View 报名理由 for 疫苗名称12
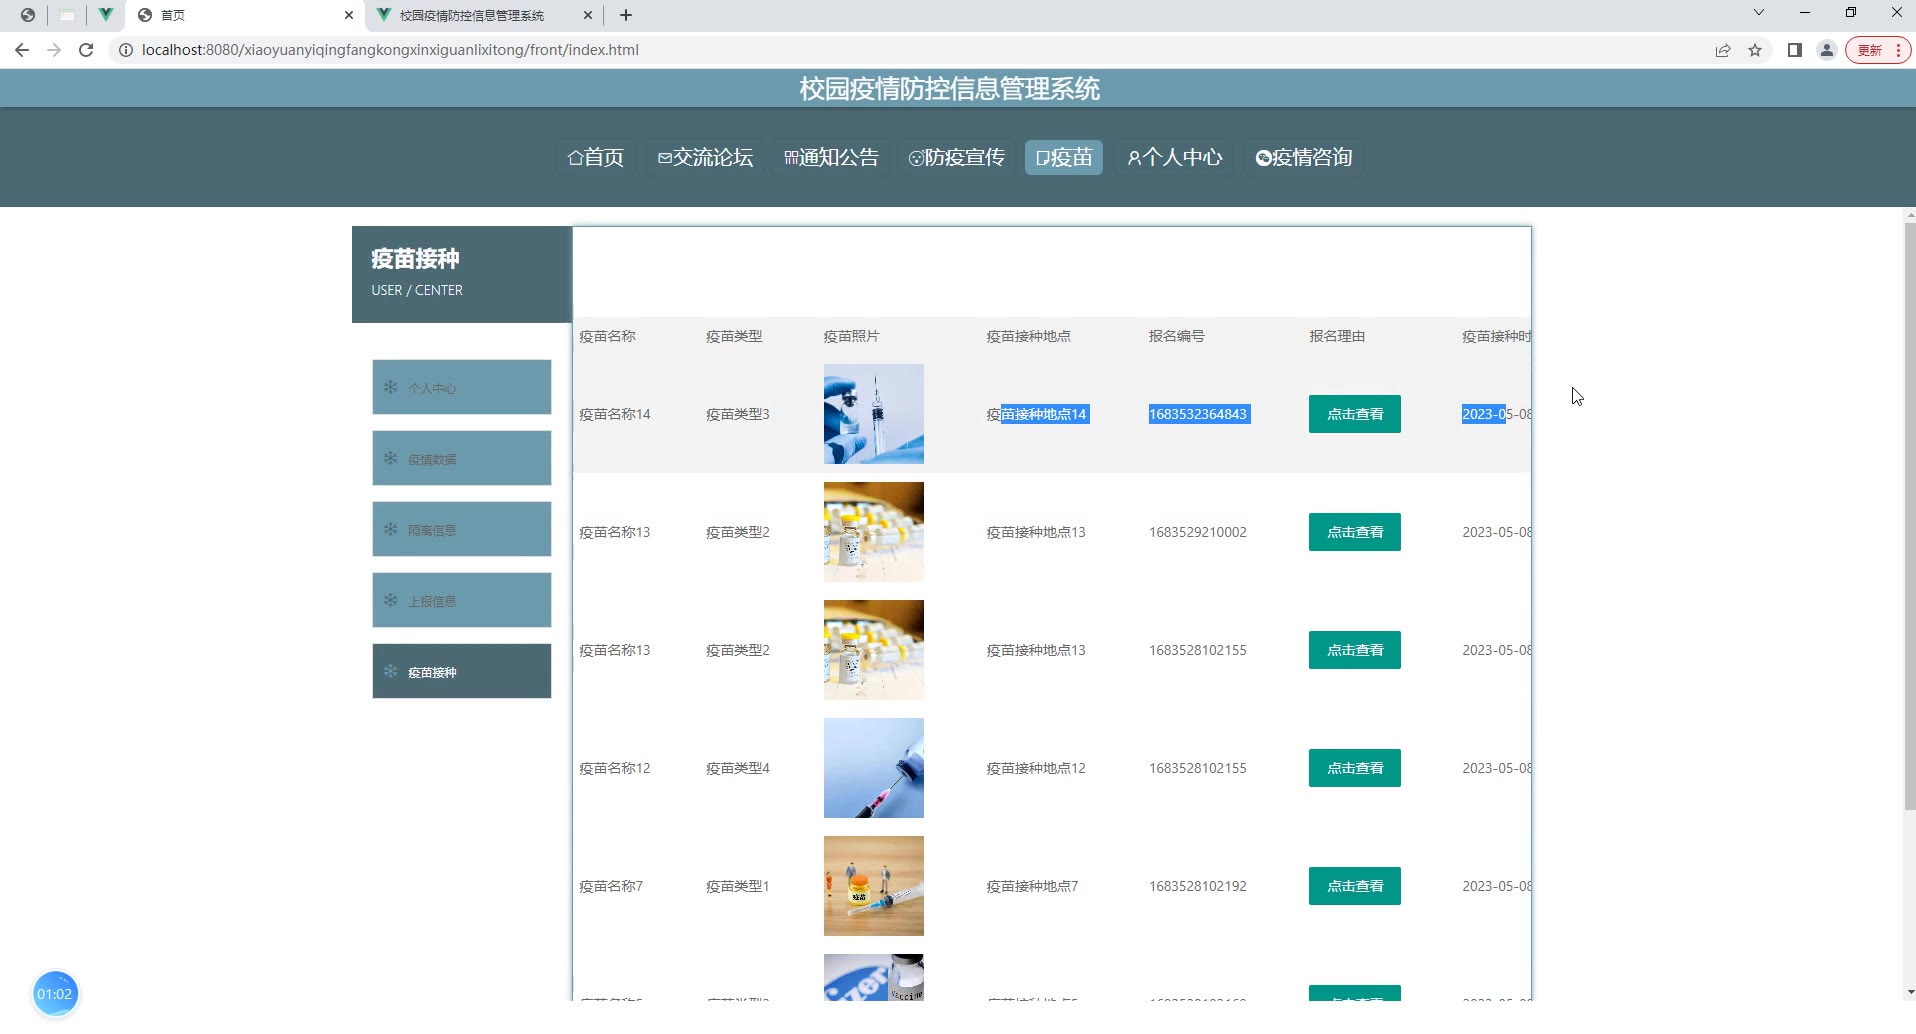The width and height of the screenshot is (1916, 1034). [1355, 768]
